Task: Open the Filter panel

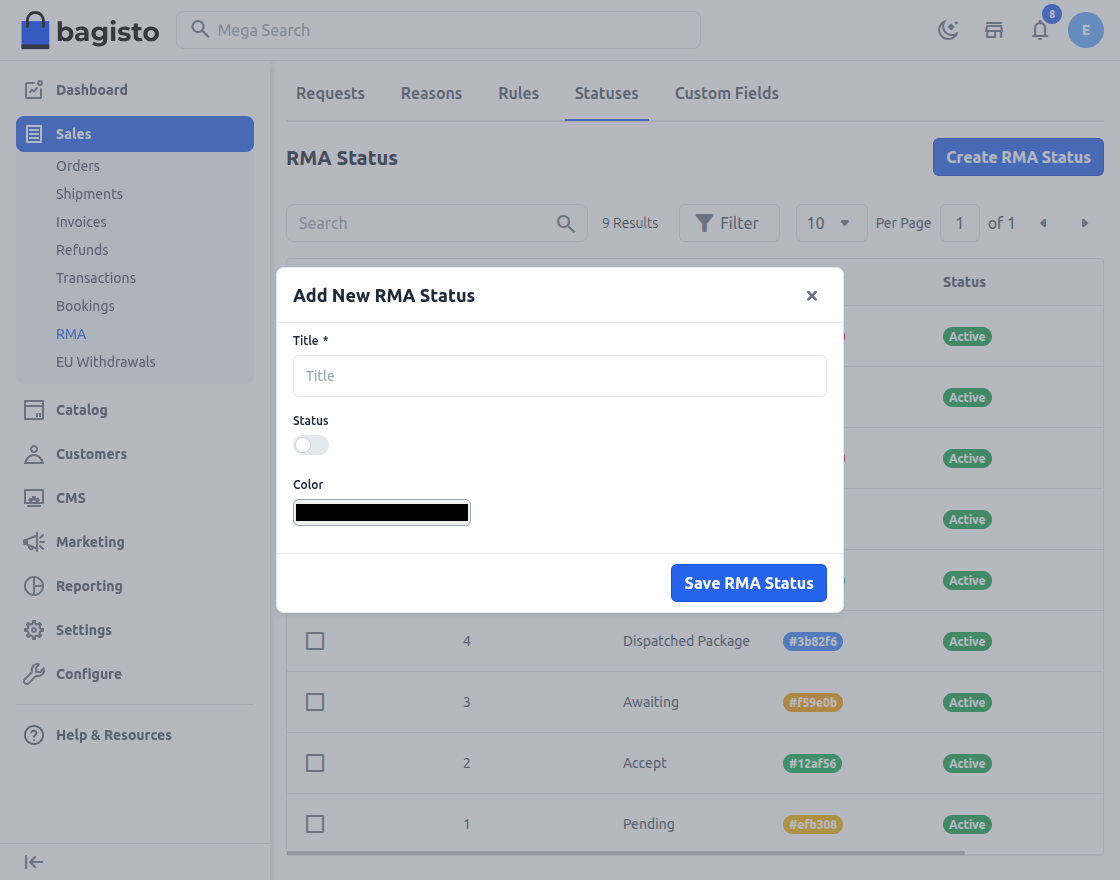Action: click(729, 224)
